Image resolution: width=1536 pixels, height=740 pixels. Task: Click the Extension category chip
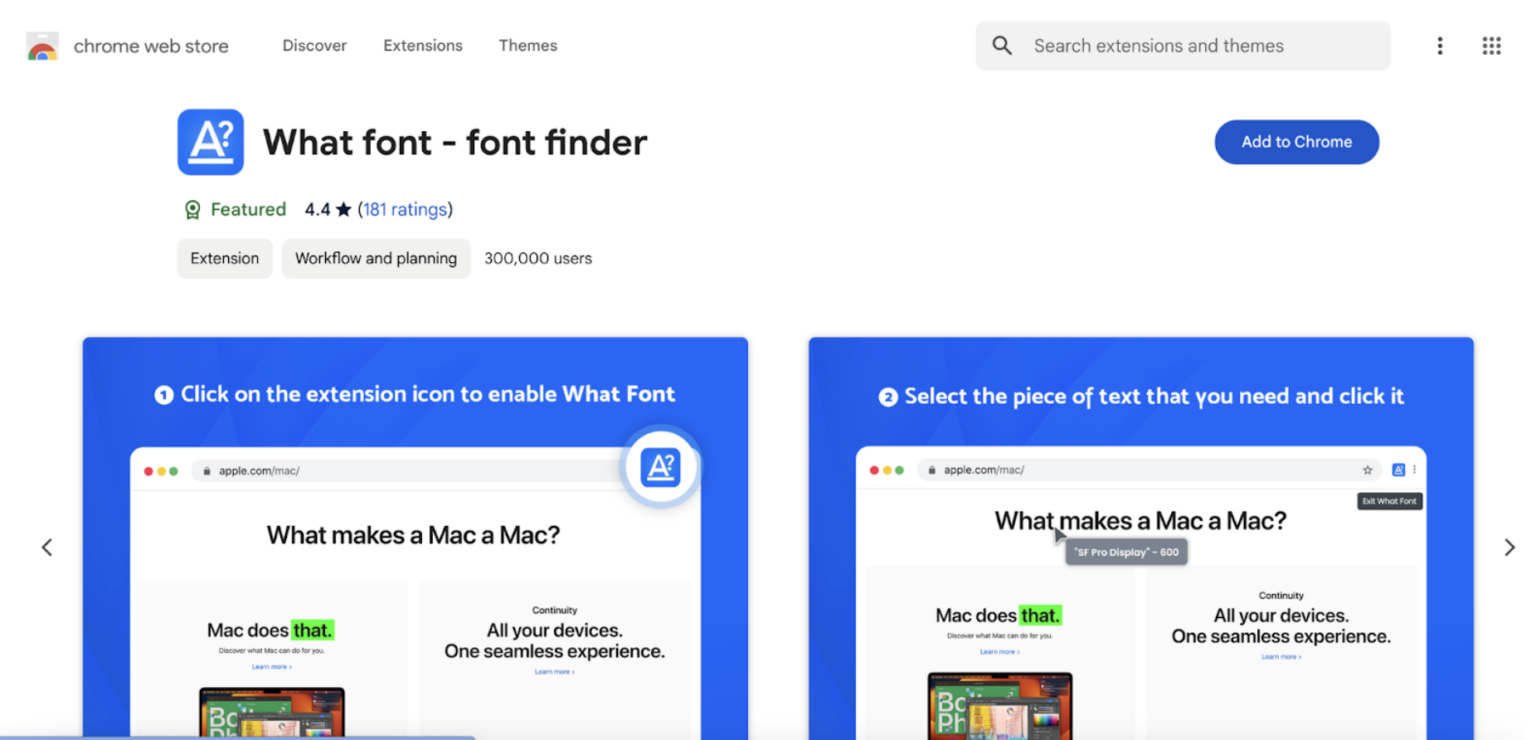pos(224,258)
